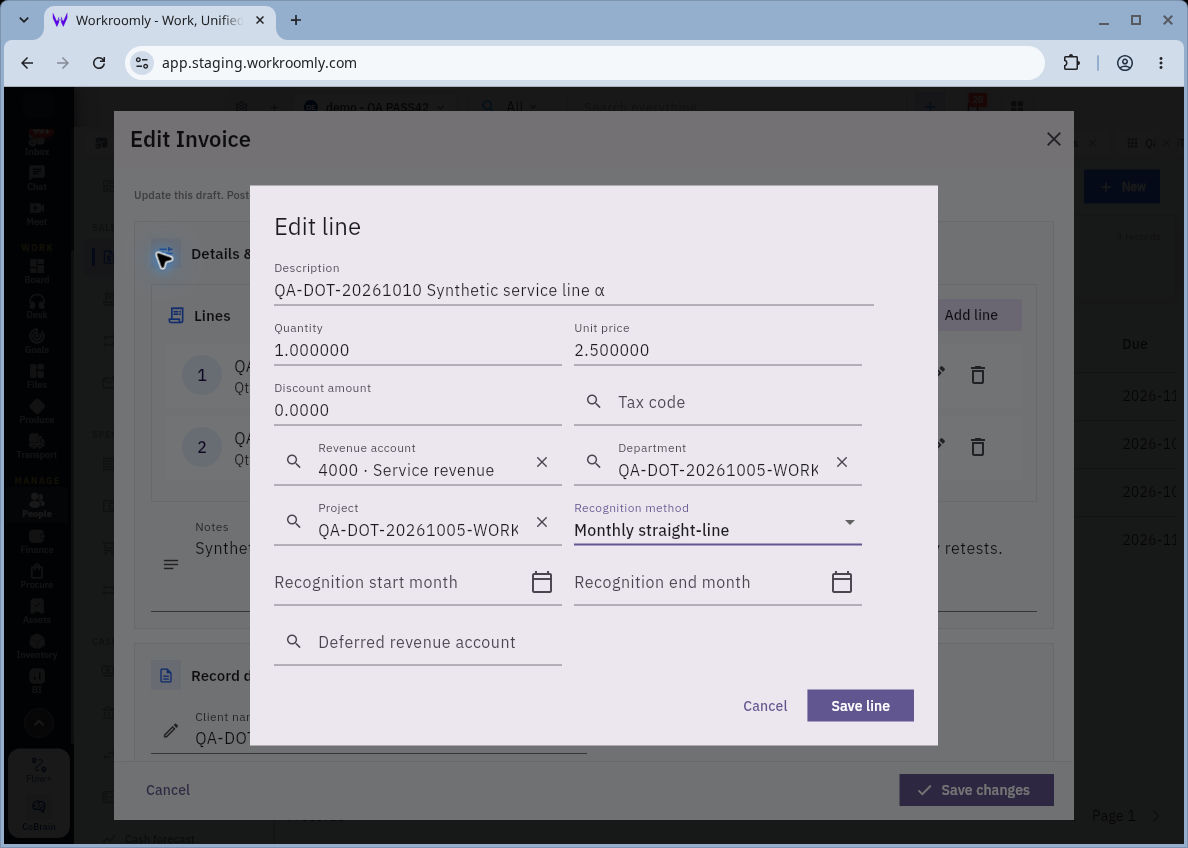
Task: Open People in the dimmed sidebar
Action: [36, 505]
